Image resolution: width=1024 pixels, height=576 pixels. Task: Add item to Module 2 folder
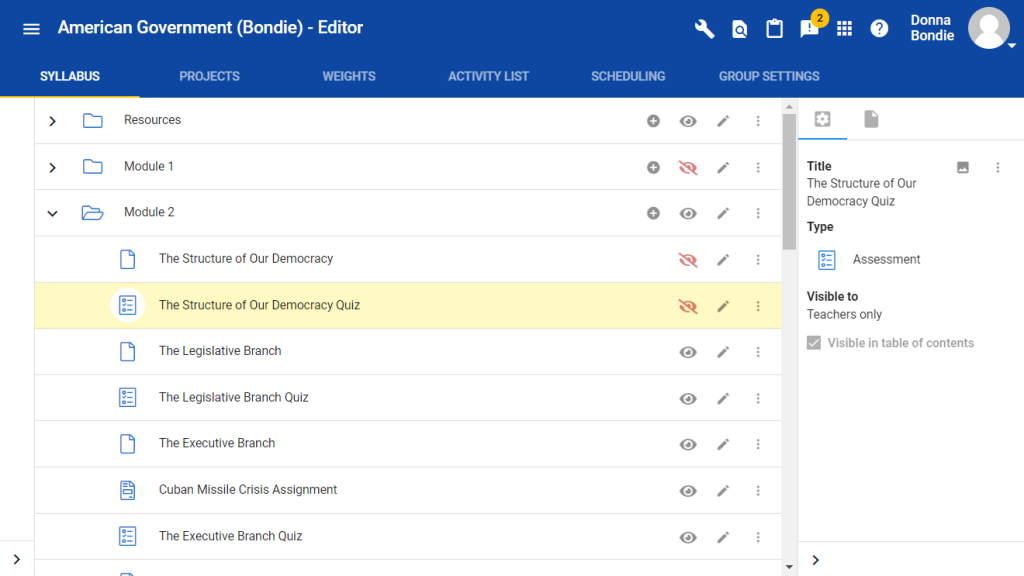click(653, 213)
